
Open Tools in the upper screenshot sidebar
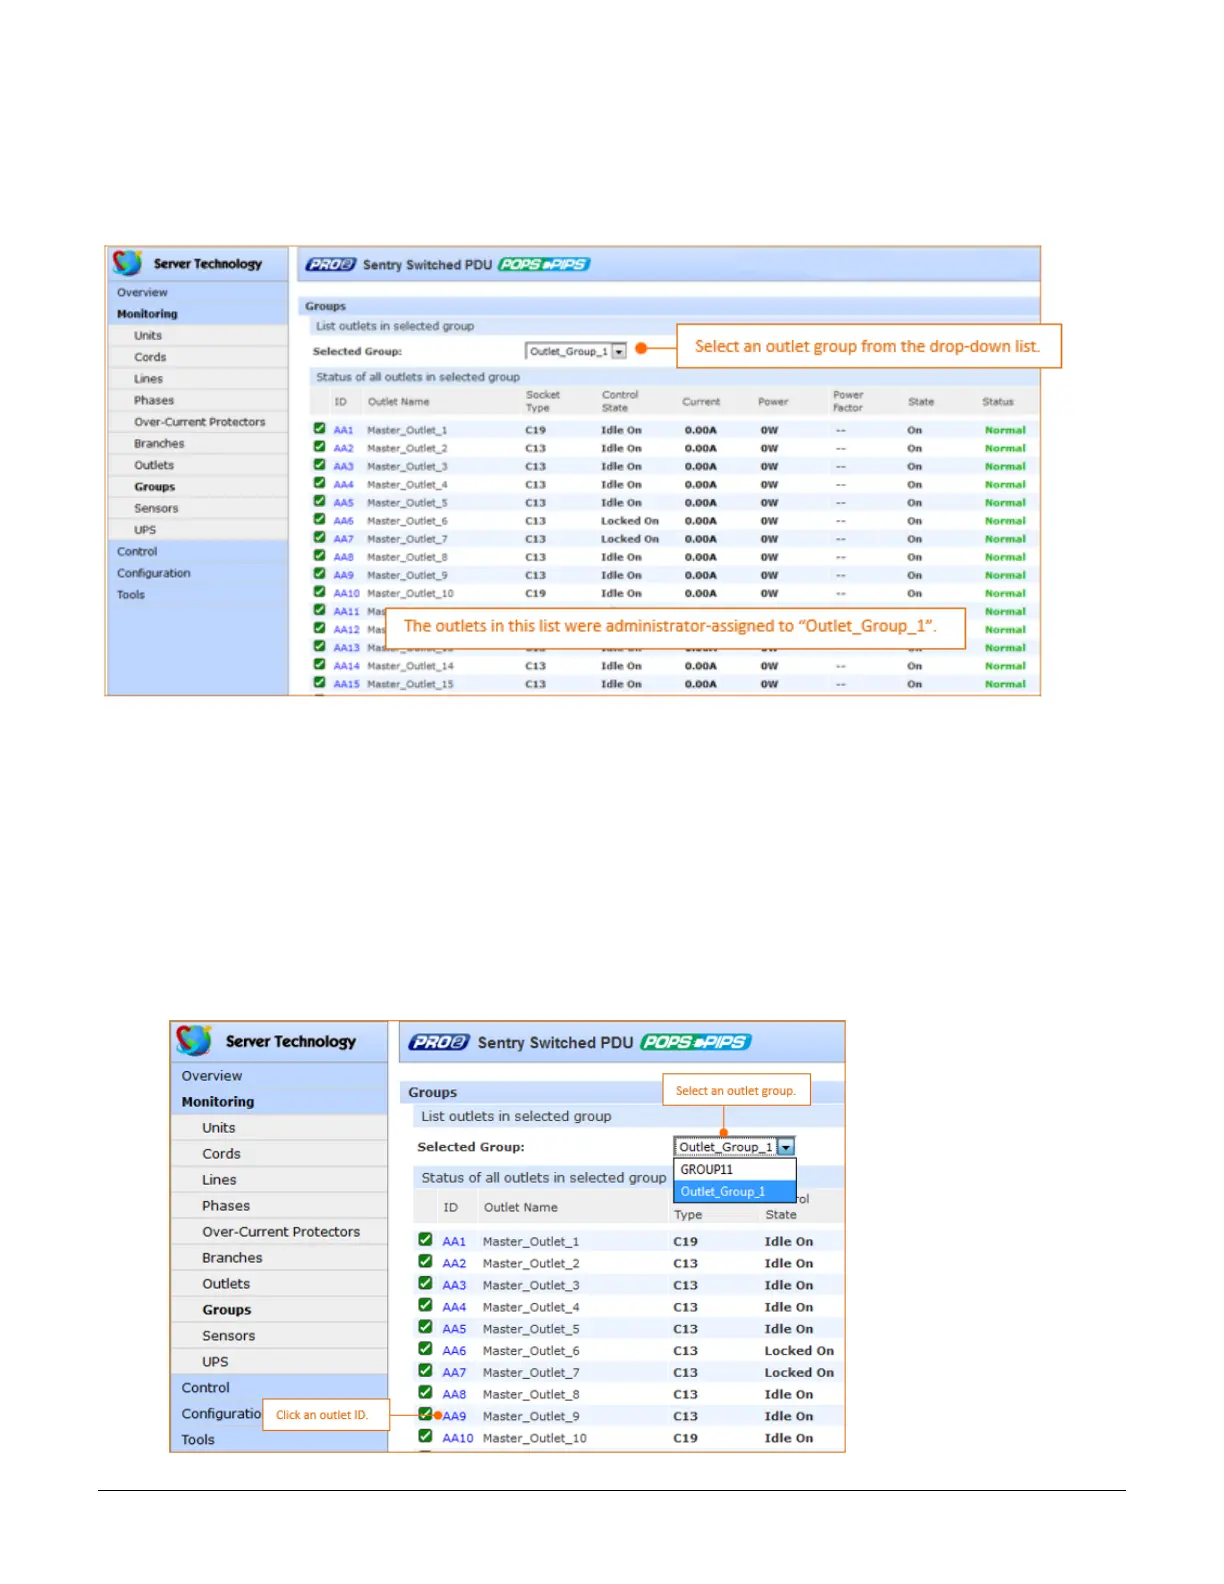[x=131, y=594]
